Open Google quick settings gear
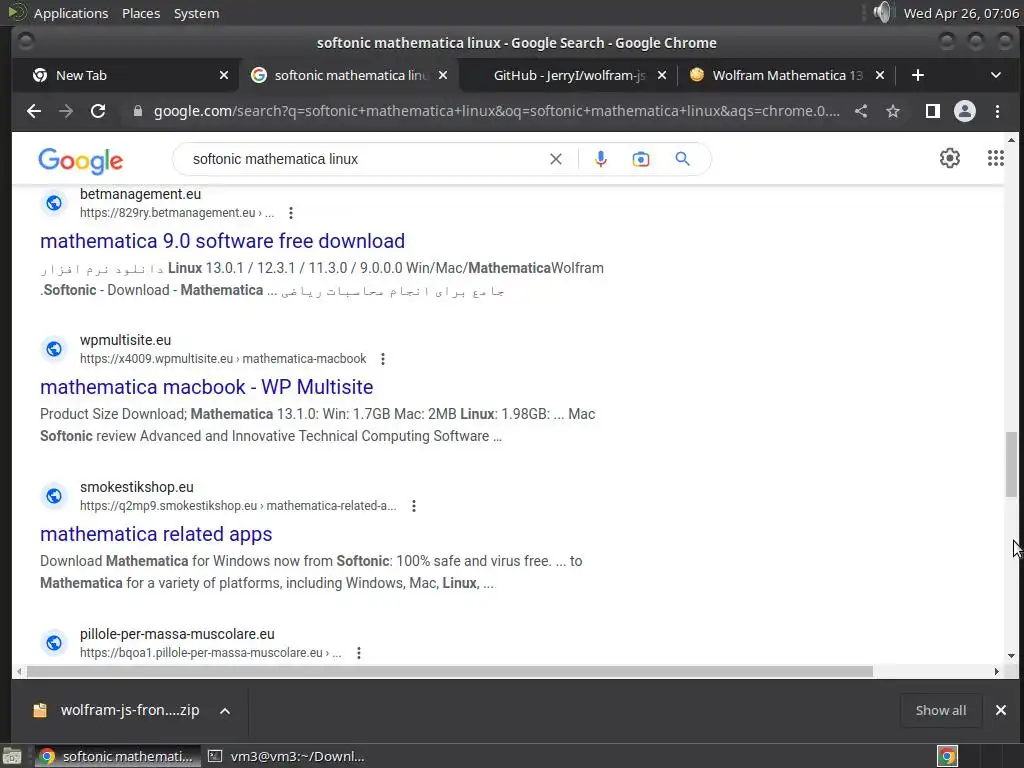Screen dimensions: 1024x768 tap(950, 158)
